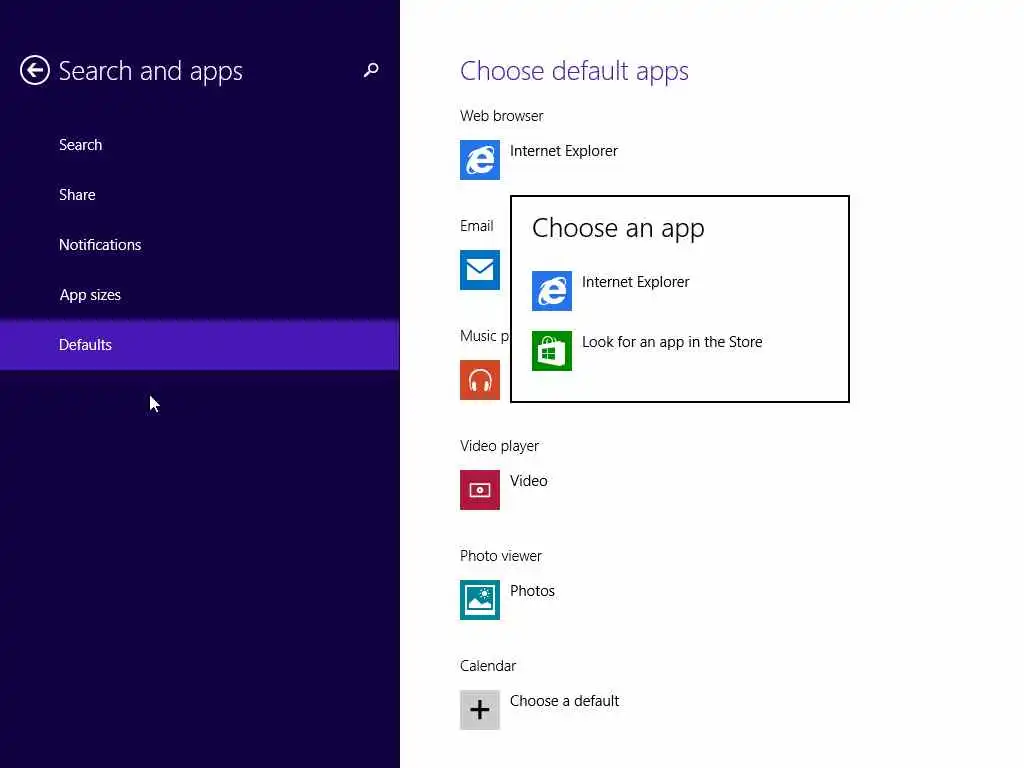This screenshot has width=1024, height=768.
Task: Click the Internet Explorer label under Web browser
Action: 564,151
